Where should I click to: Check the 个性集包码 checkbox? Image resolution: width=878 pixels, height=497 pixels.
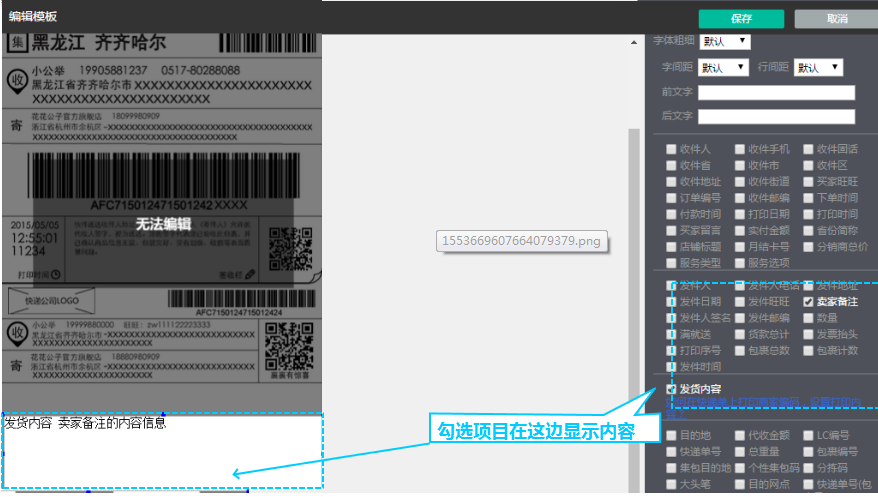point(740,468)
